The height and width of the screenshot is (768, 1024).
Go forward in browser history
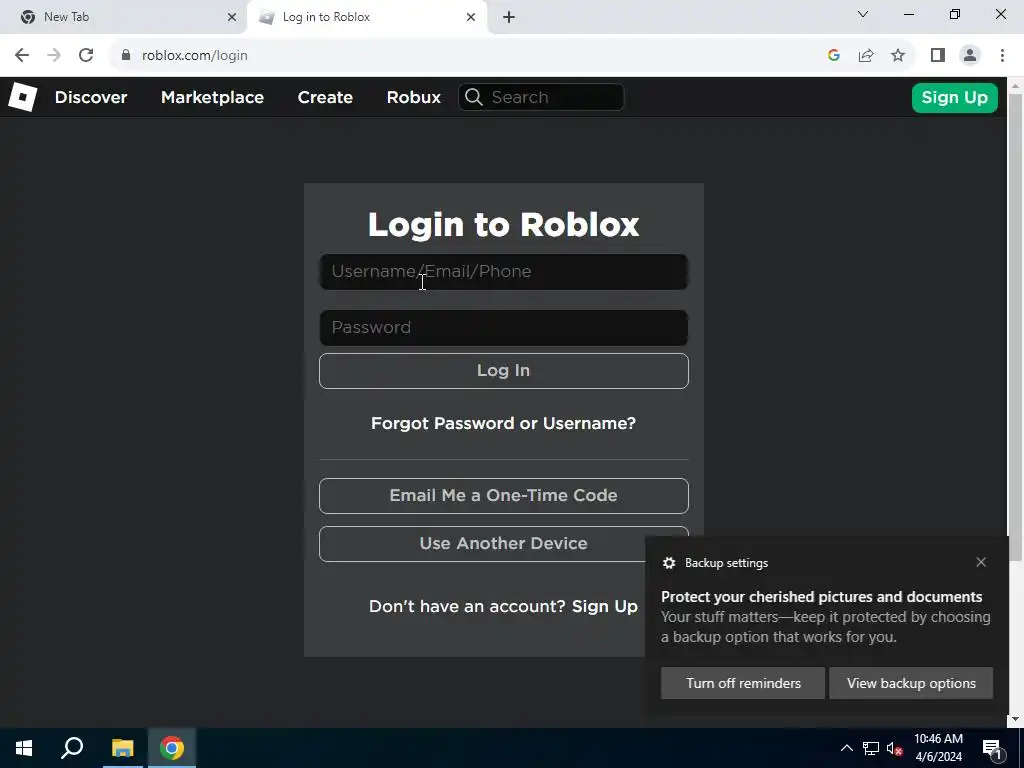point(54,56)
